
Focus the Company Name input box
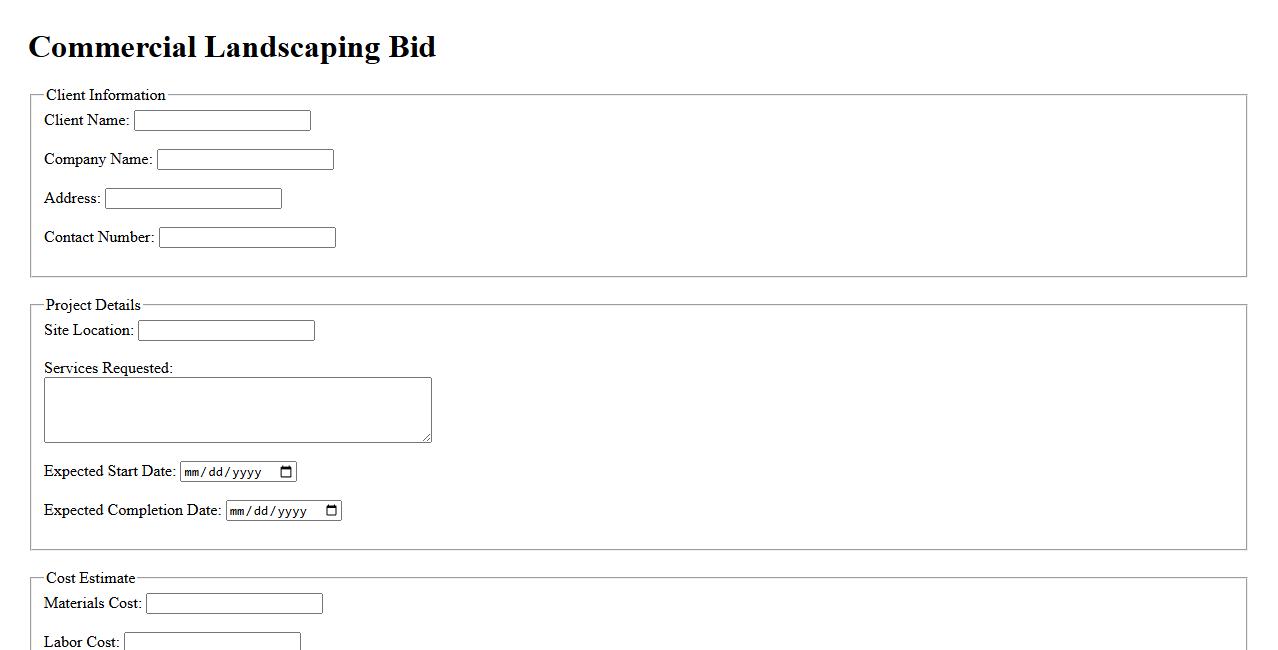245,160
